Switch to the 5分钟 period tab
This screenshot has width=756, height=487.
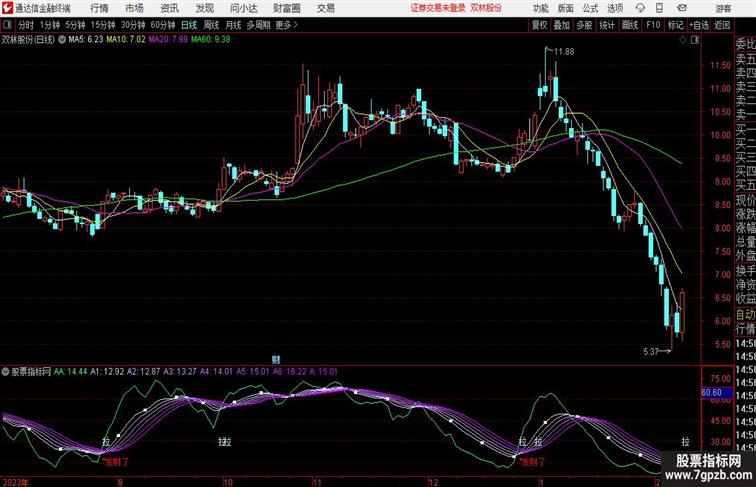(75, 25)
